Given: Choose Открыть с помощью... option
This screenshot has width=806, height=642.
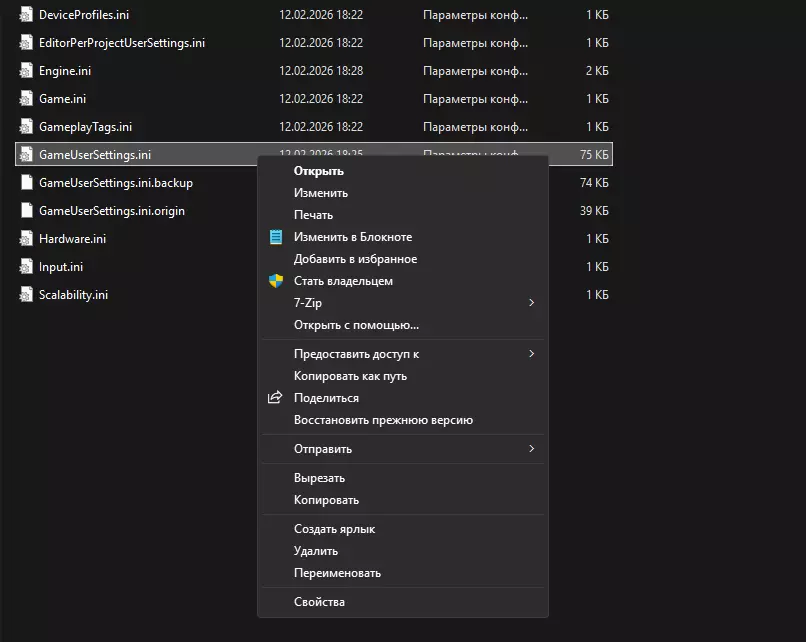Looking at the screenshot, I should click(x=356, y=325).
